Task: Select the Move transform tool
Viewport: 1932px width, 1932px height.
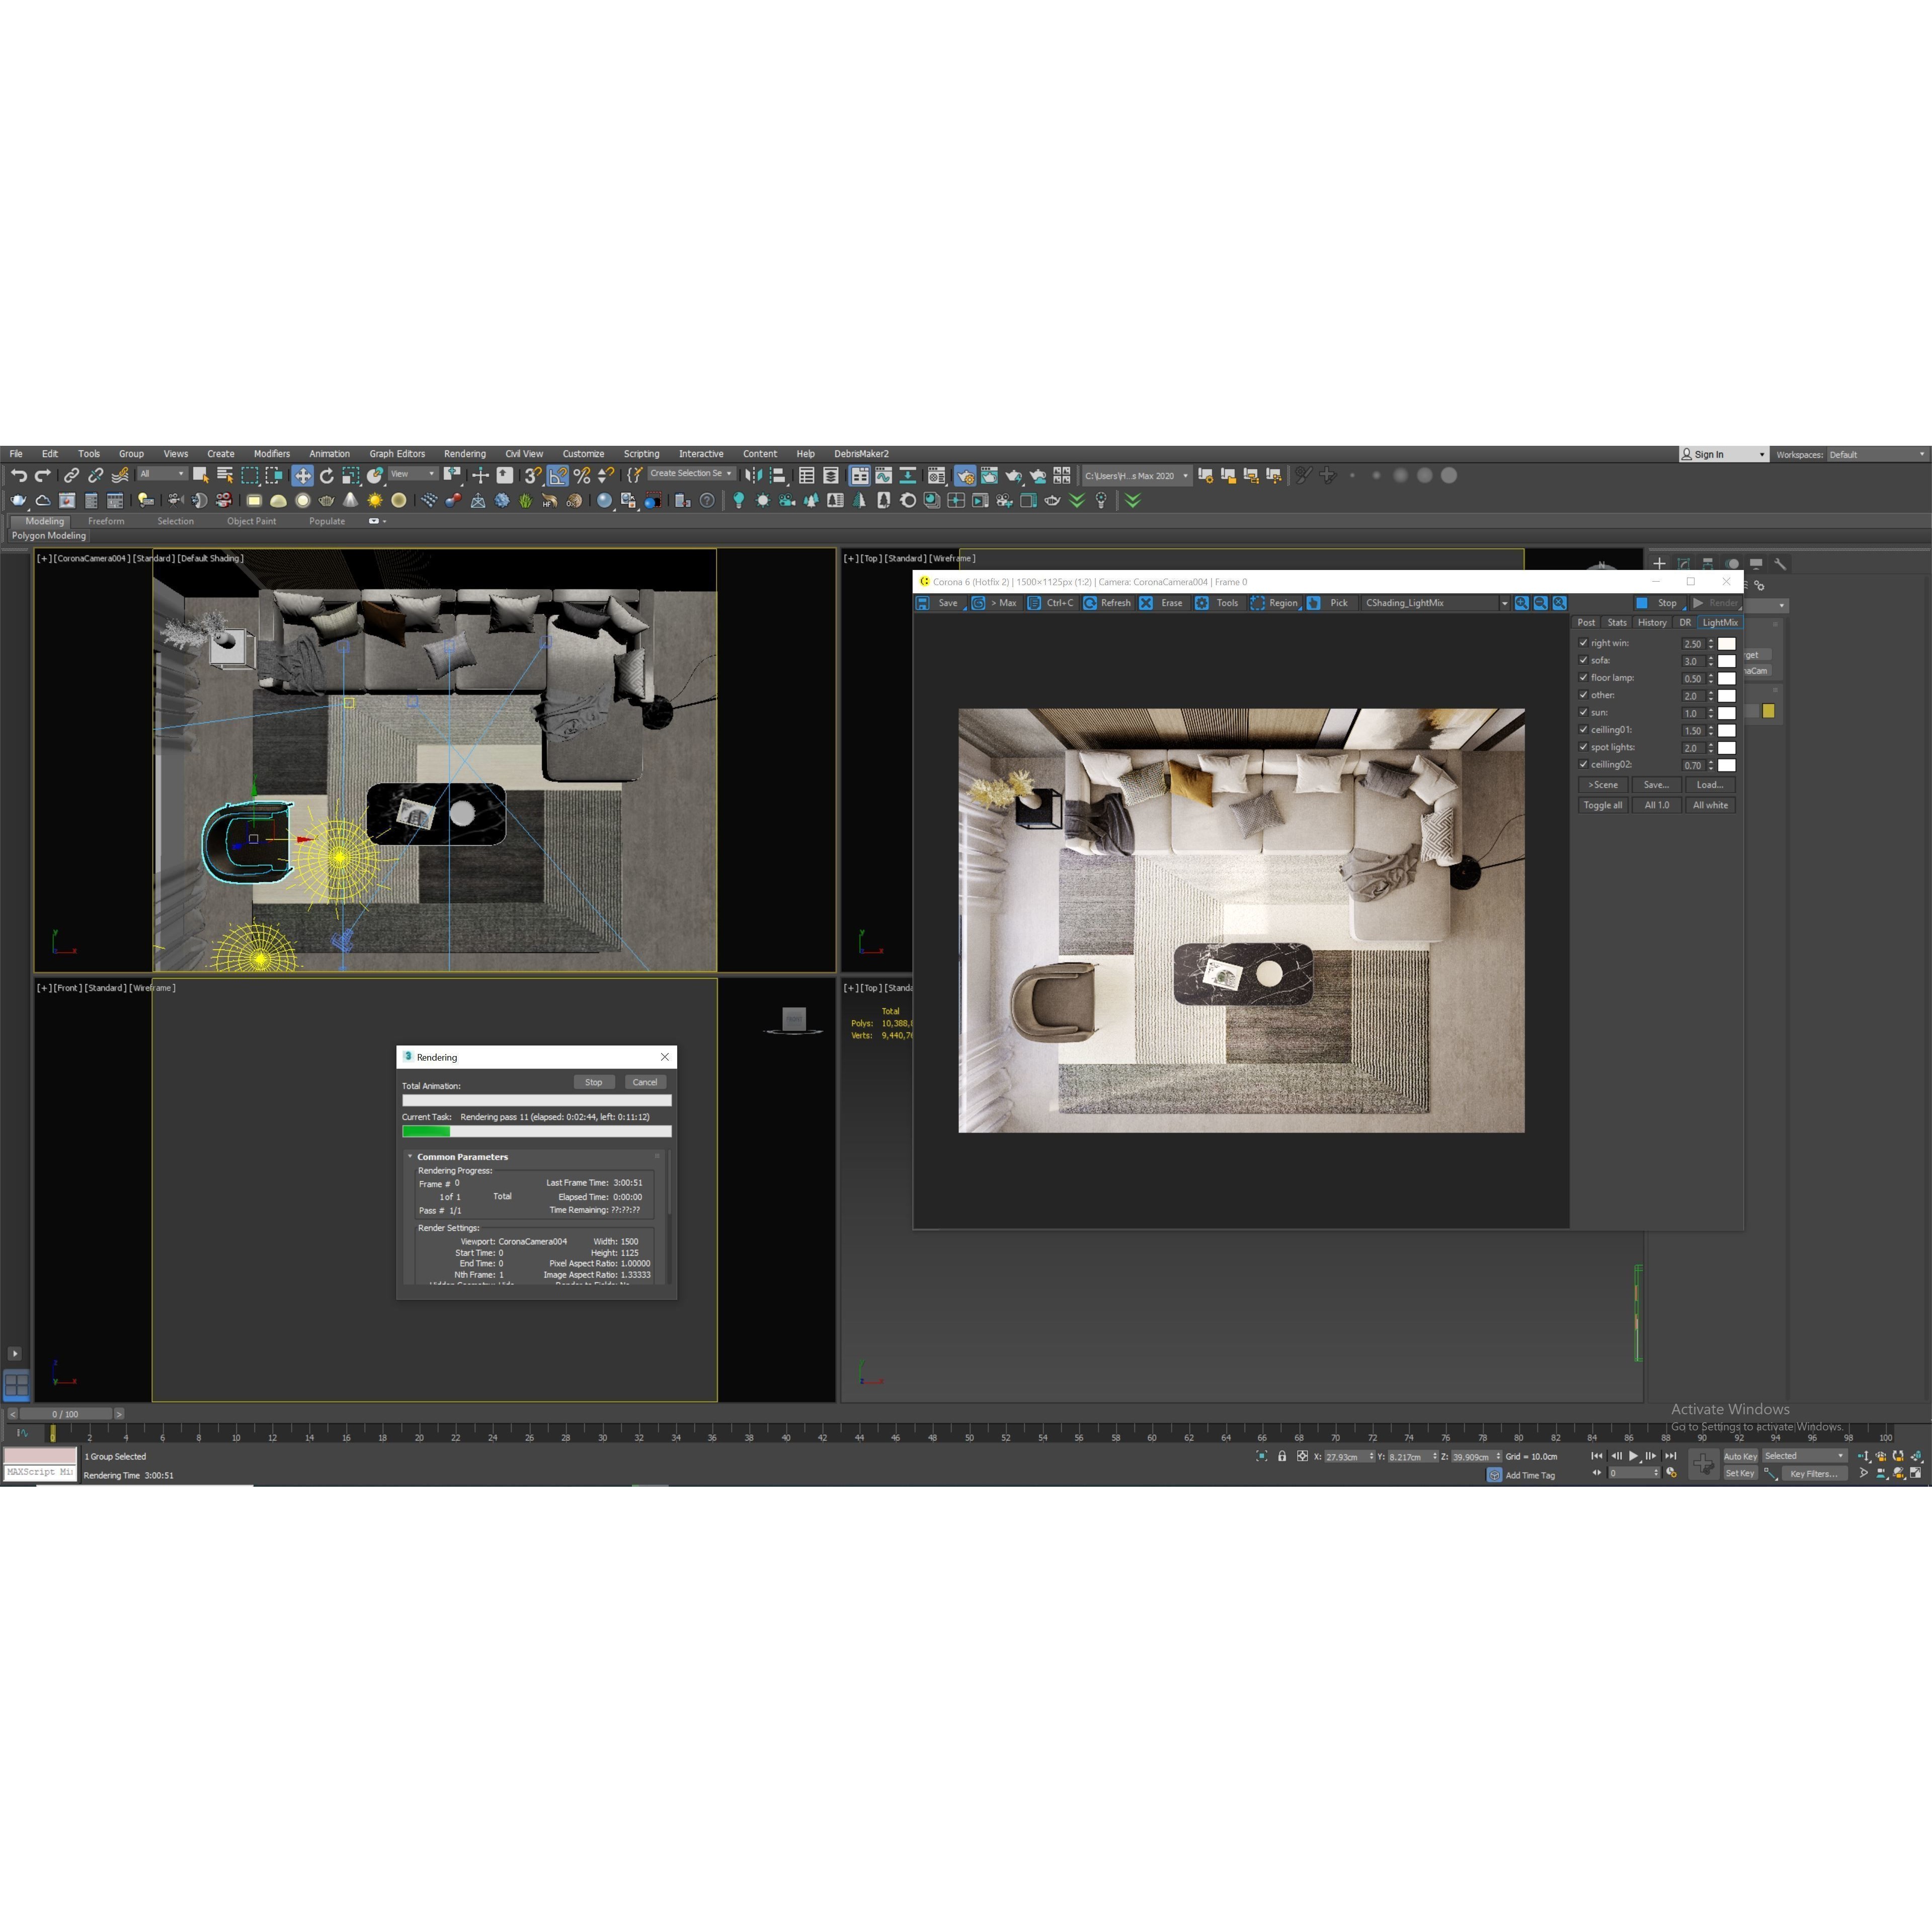Action: coord(302,476)
